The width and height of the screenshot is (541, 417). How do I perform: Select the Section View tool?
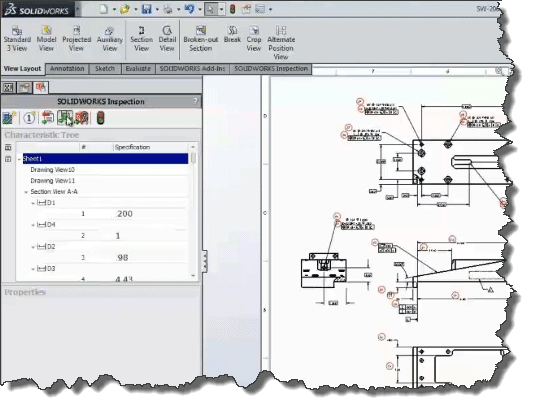coord(141,39)
